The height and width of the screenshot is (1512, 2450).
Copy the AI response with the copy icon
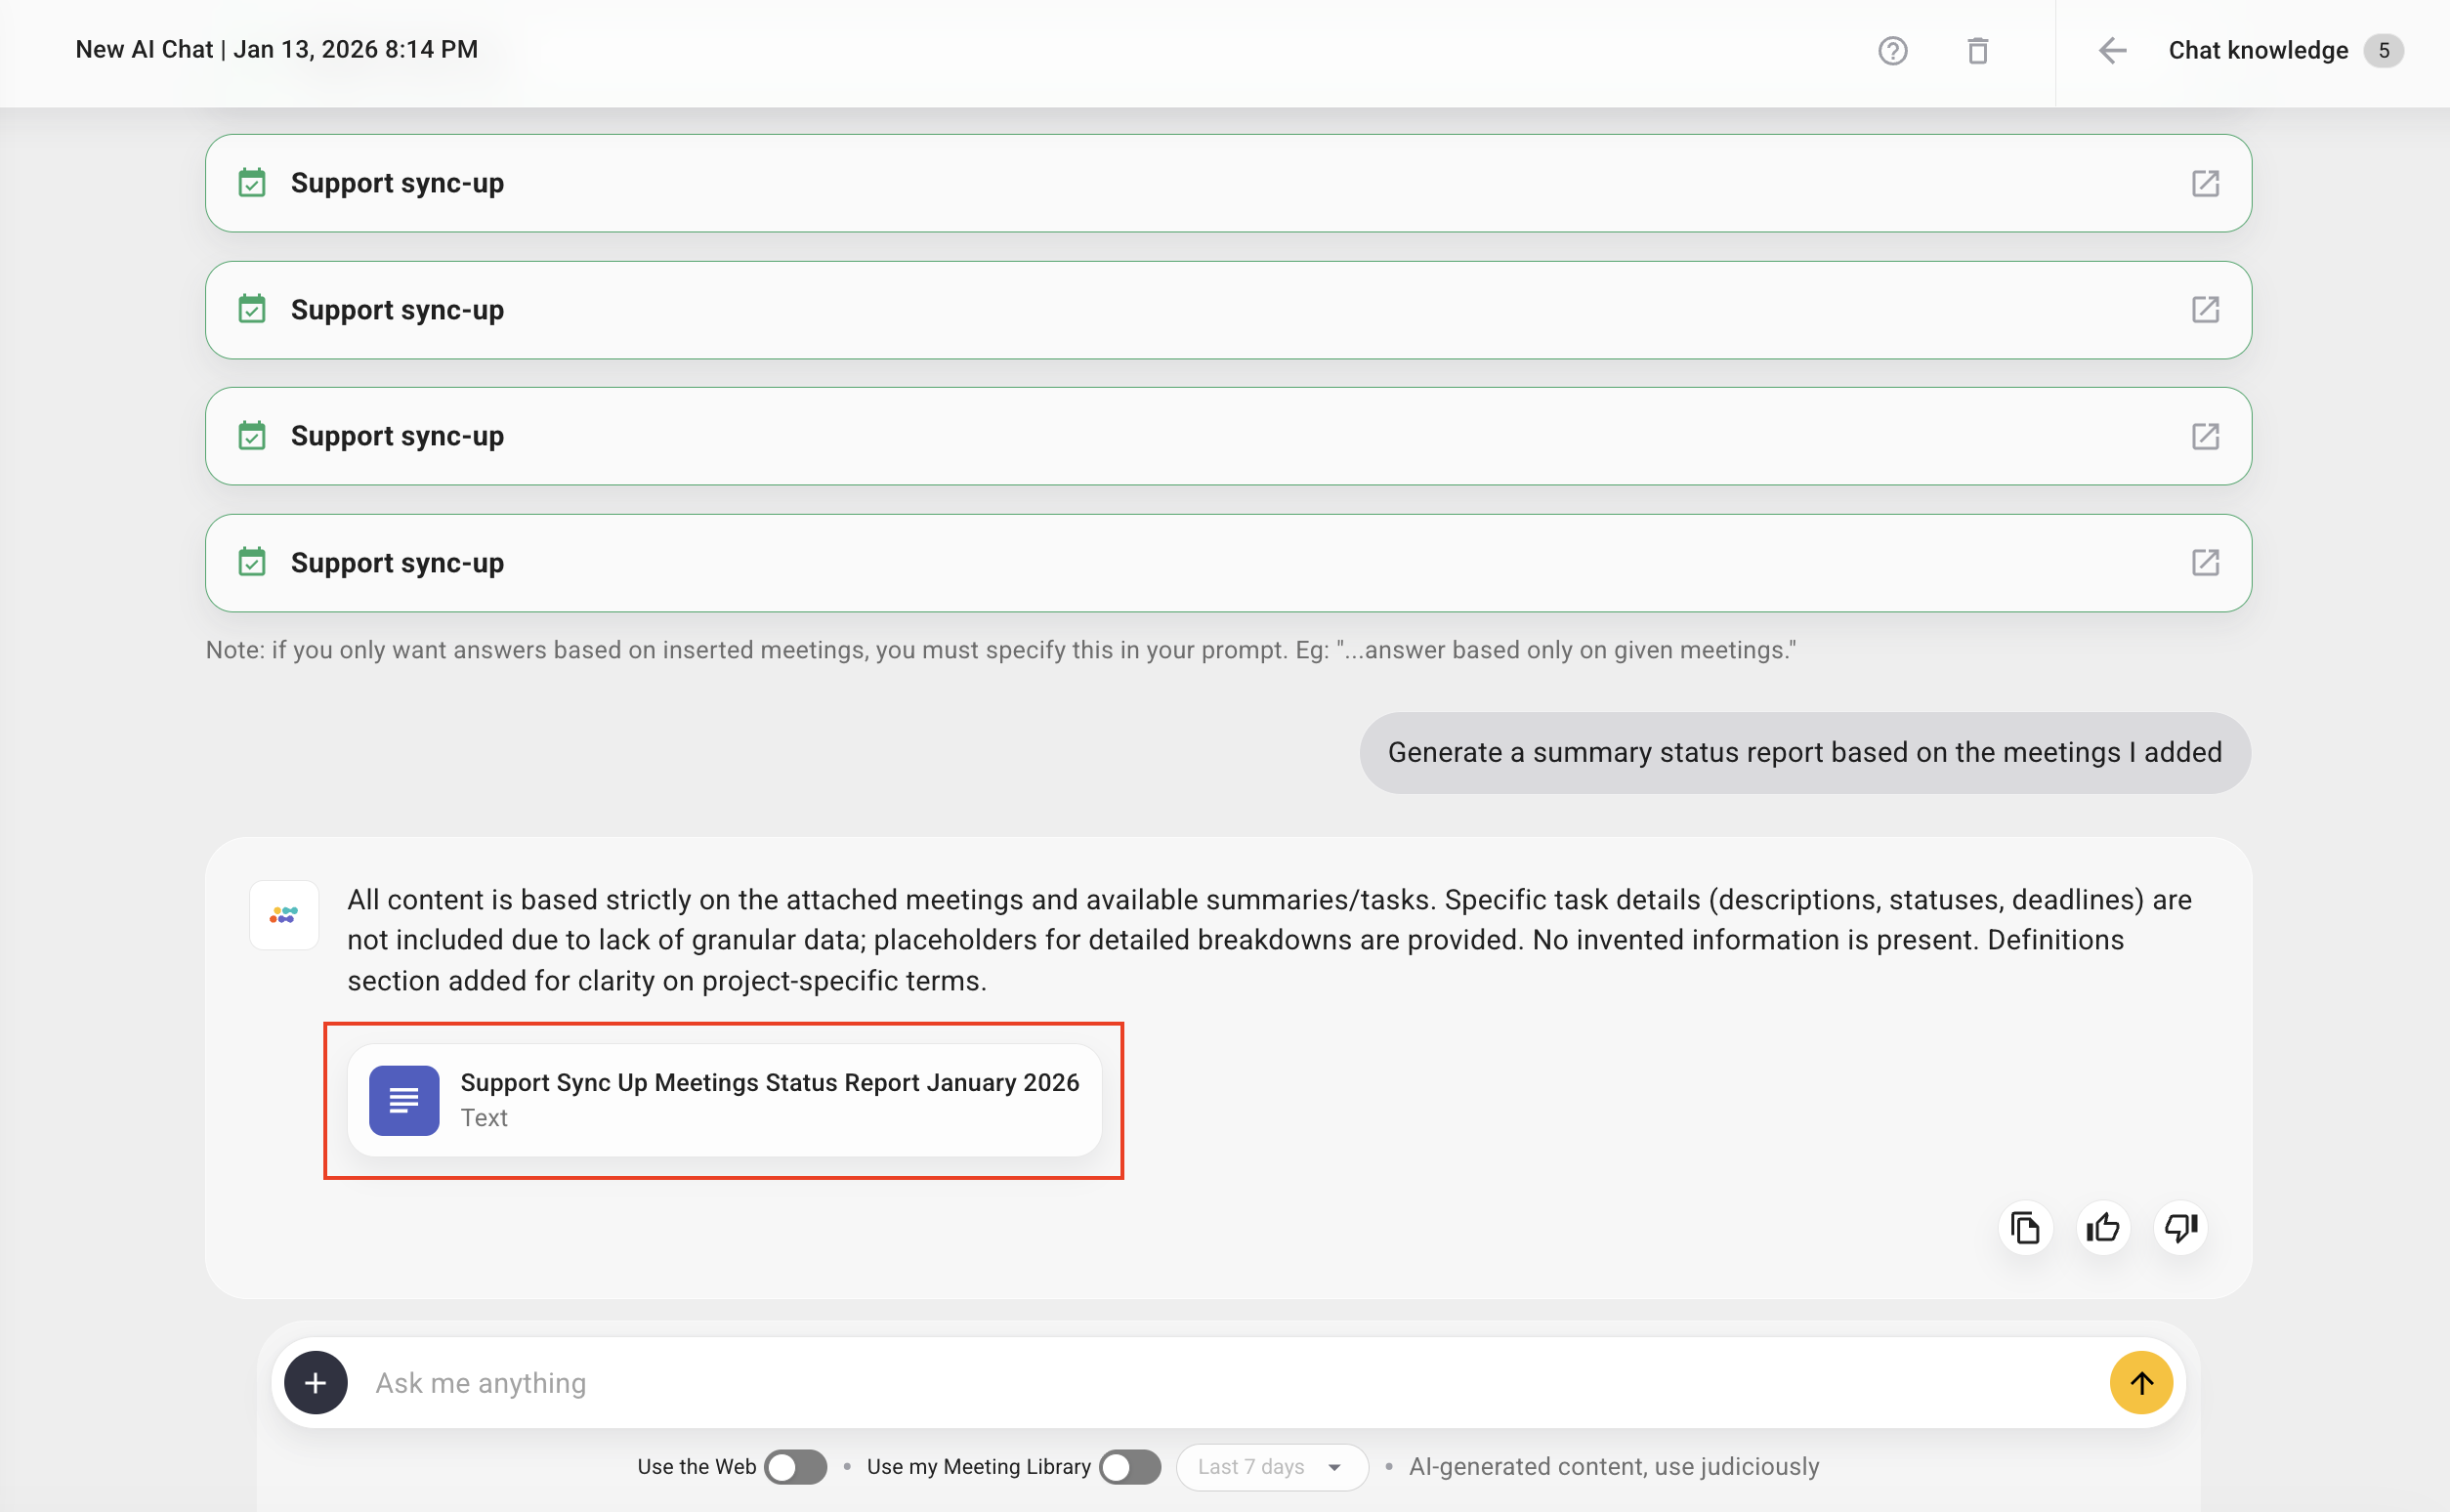coord(2025,1228)
